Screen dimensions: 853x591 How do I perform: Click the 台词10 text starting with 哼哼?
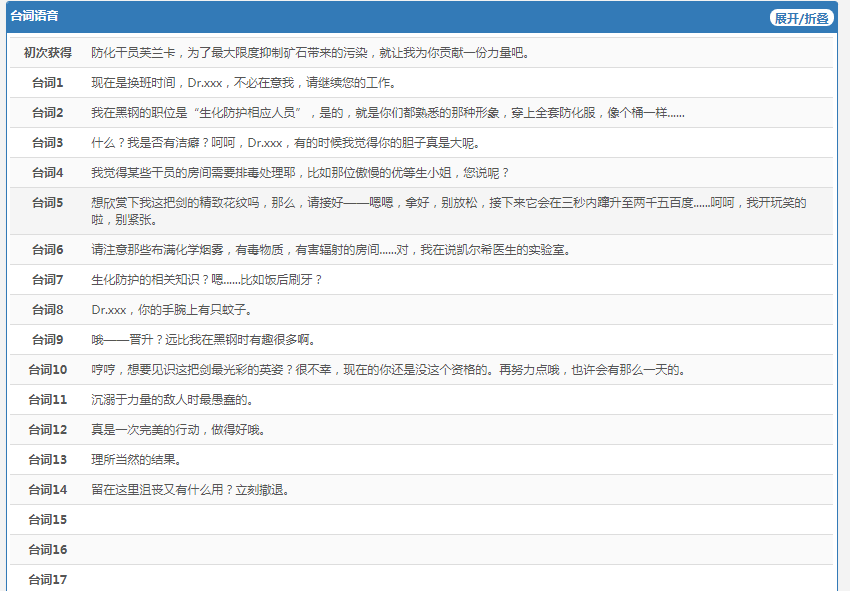click(x=387, y=370)
